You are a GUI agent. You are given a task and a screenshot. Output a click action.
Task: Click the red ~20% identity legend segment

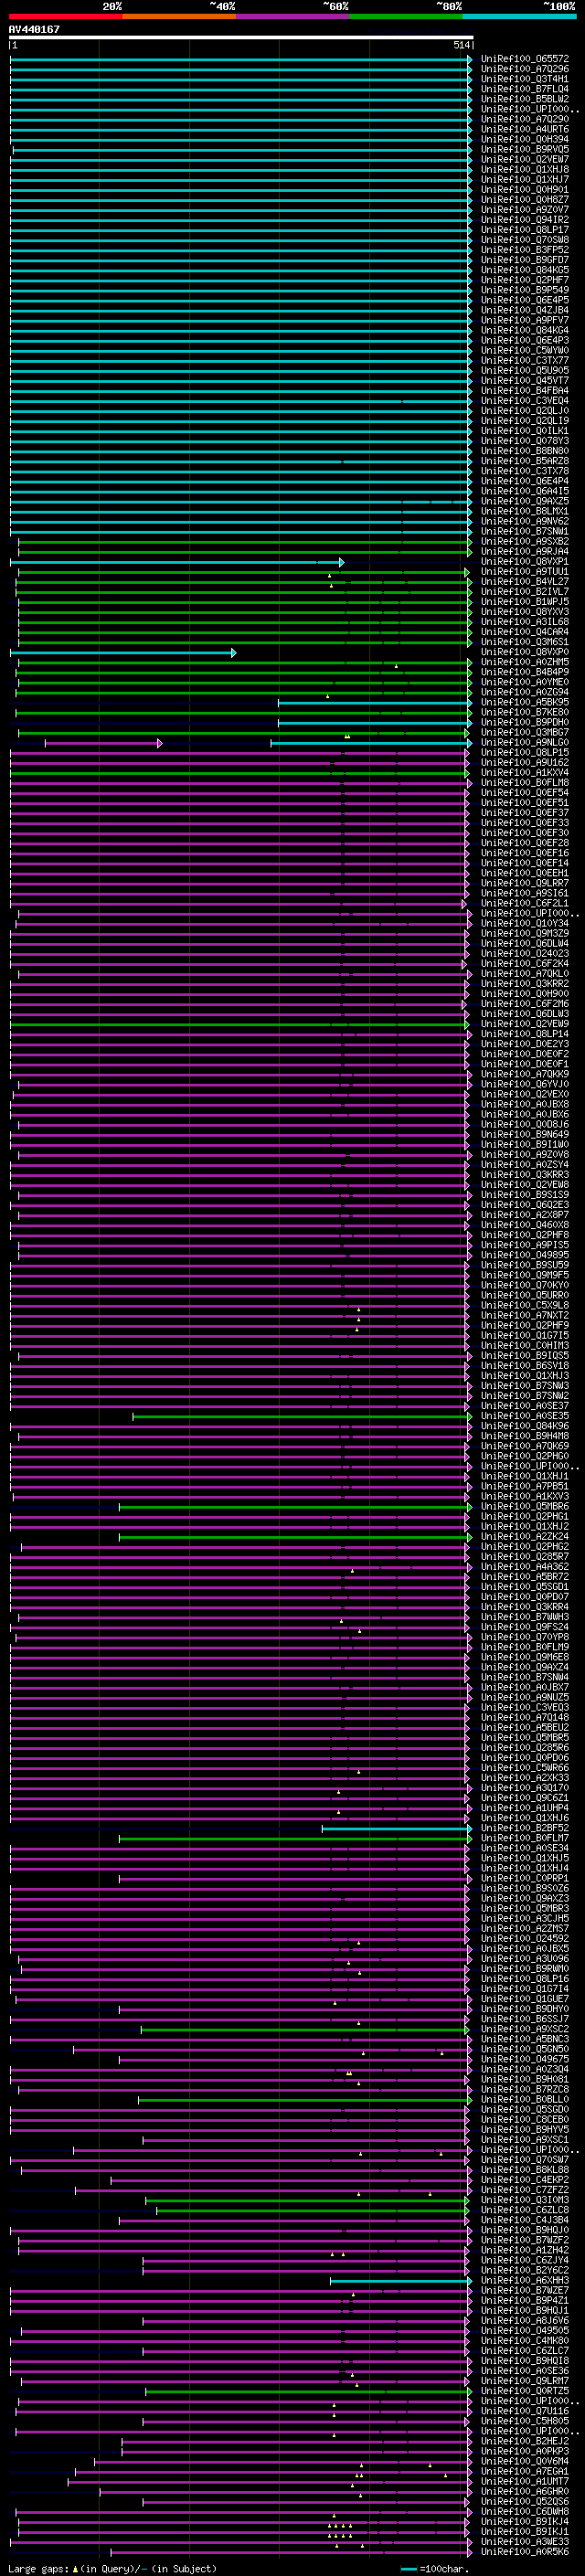(x=65, y=16)
